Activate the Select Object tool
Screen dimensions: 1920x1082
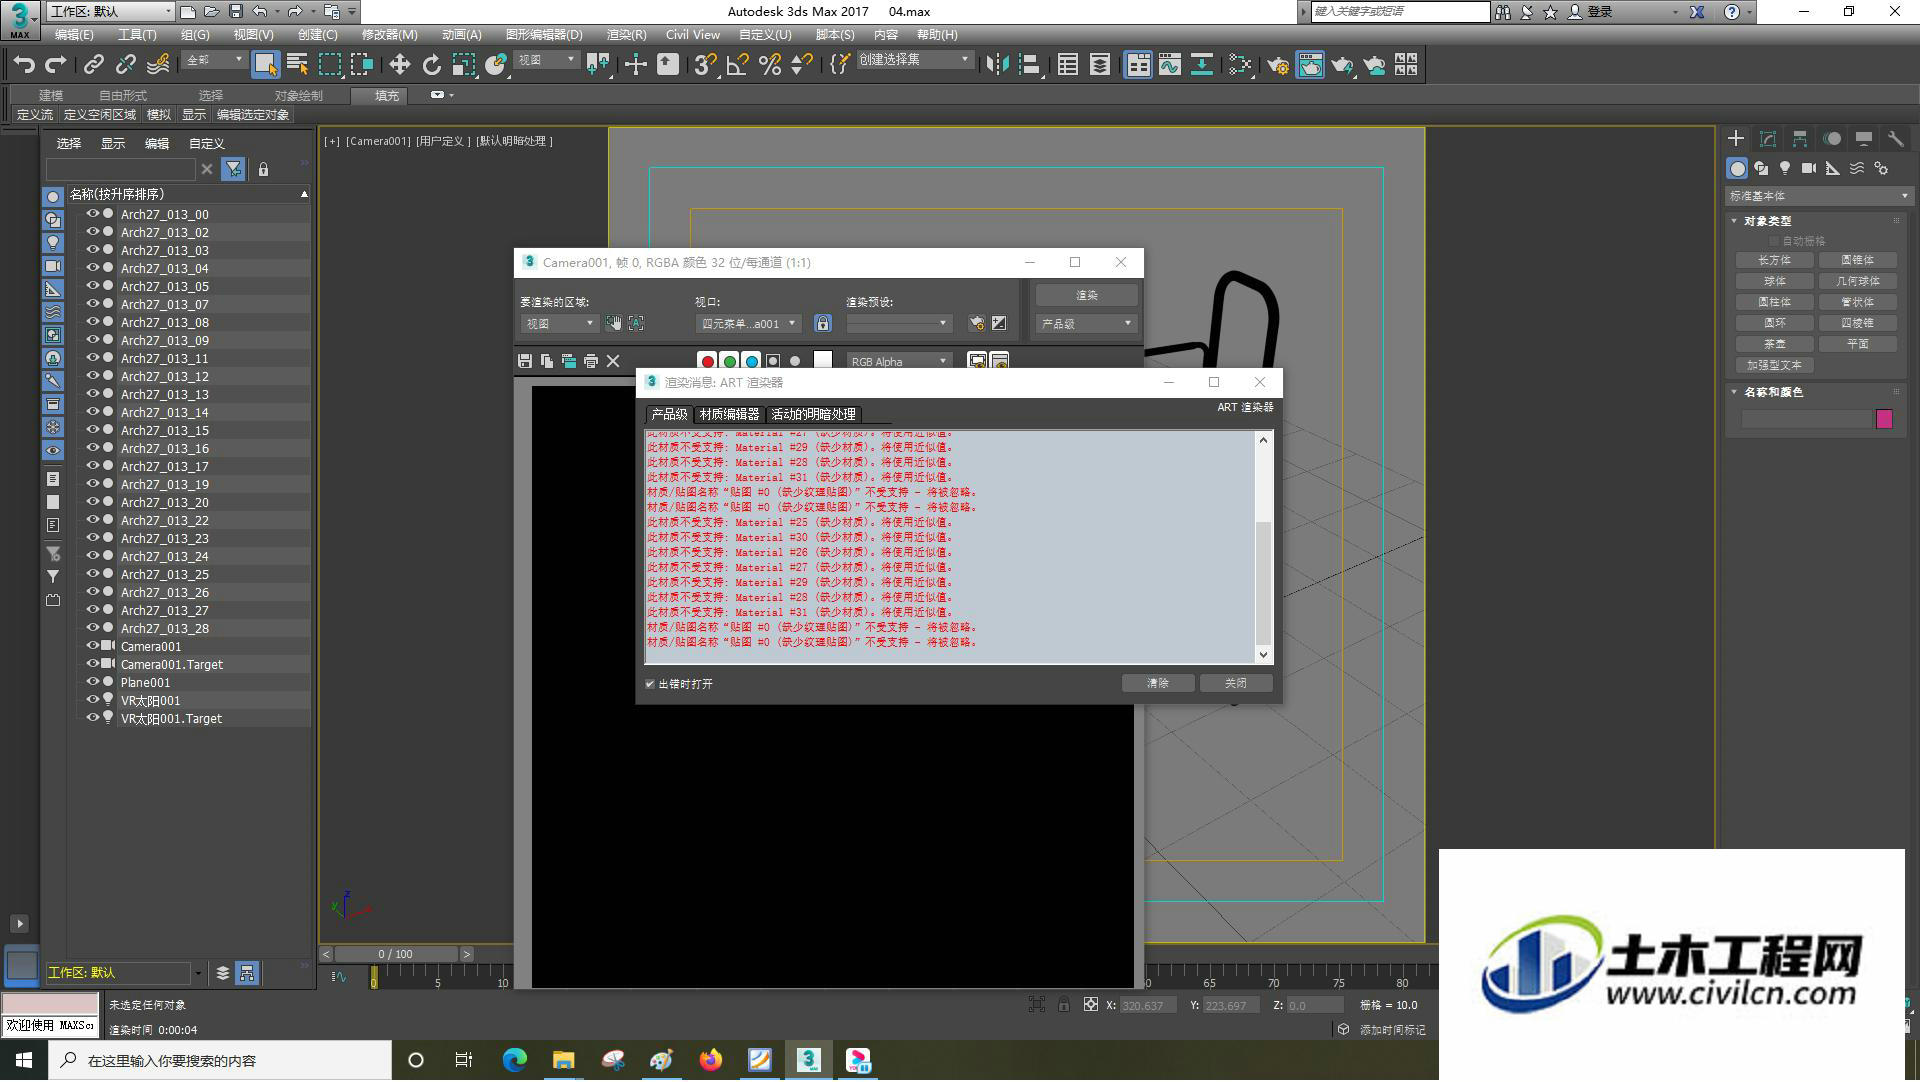pyautogui.click(x=265, y=65)
